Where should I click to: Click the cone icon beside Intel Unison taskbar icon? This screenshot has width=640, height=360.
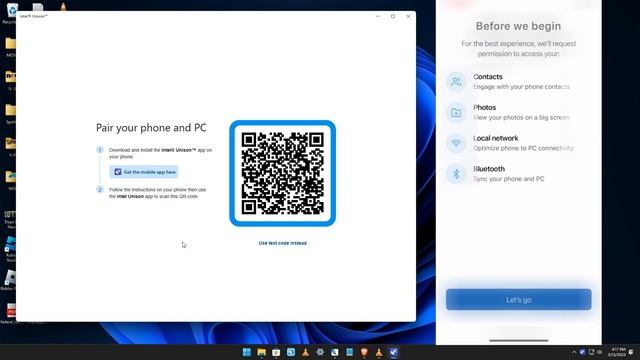[379, 352]
